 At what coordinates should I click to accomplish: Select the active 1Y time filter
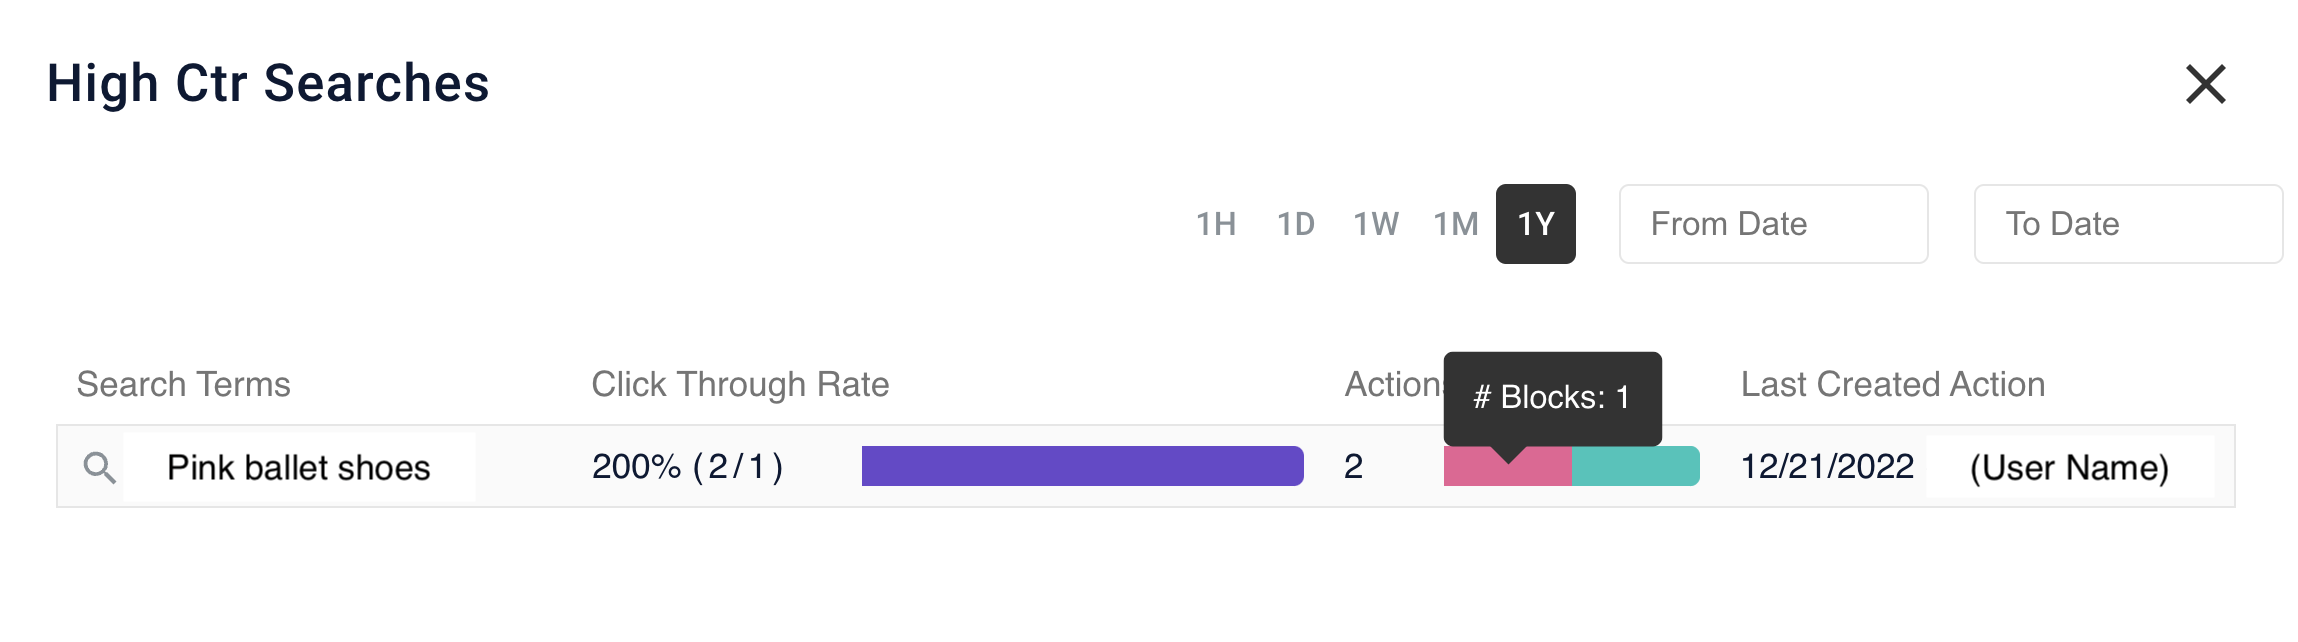pyautogui.click(x=1537, y=224)
